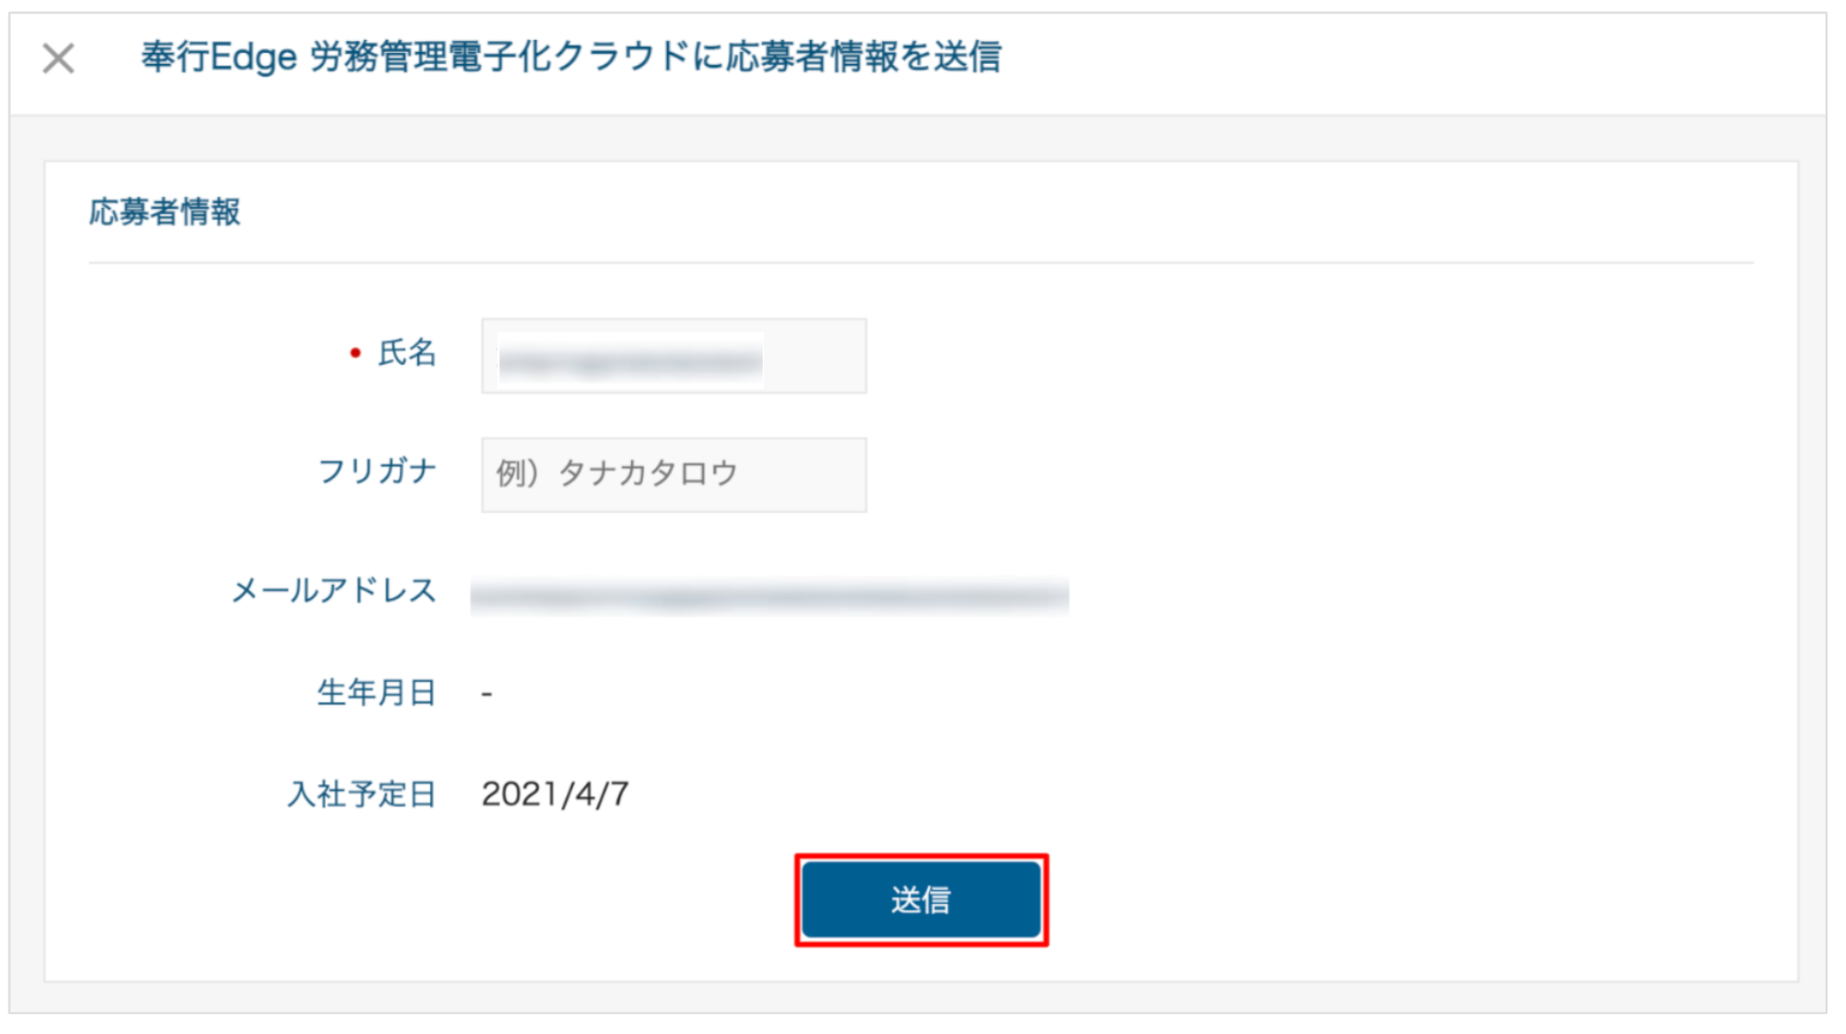Click the dash value beside 生年月日
This screenshot has width=1846, height=1034.
(487, 693)
